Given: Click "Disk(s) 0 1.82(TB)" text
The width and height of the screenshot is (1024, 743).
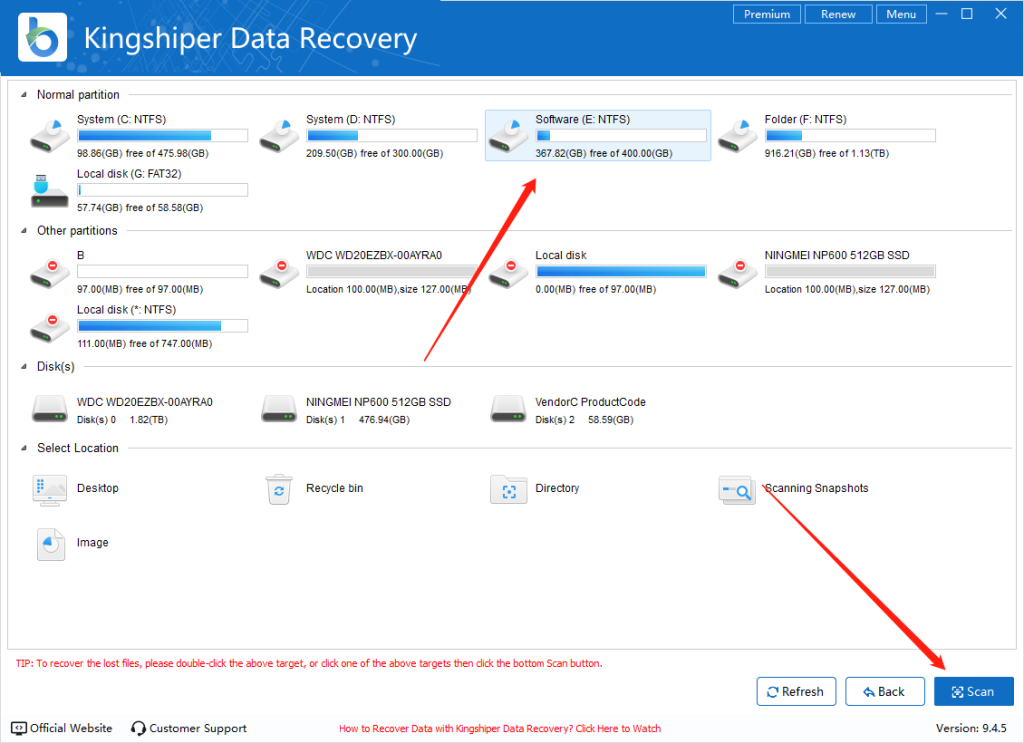Looking at the screenshot, I should coord(122,420).
